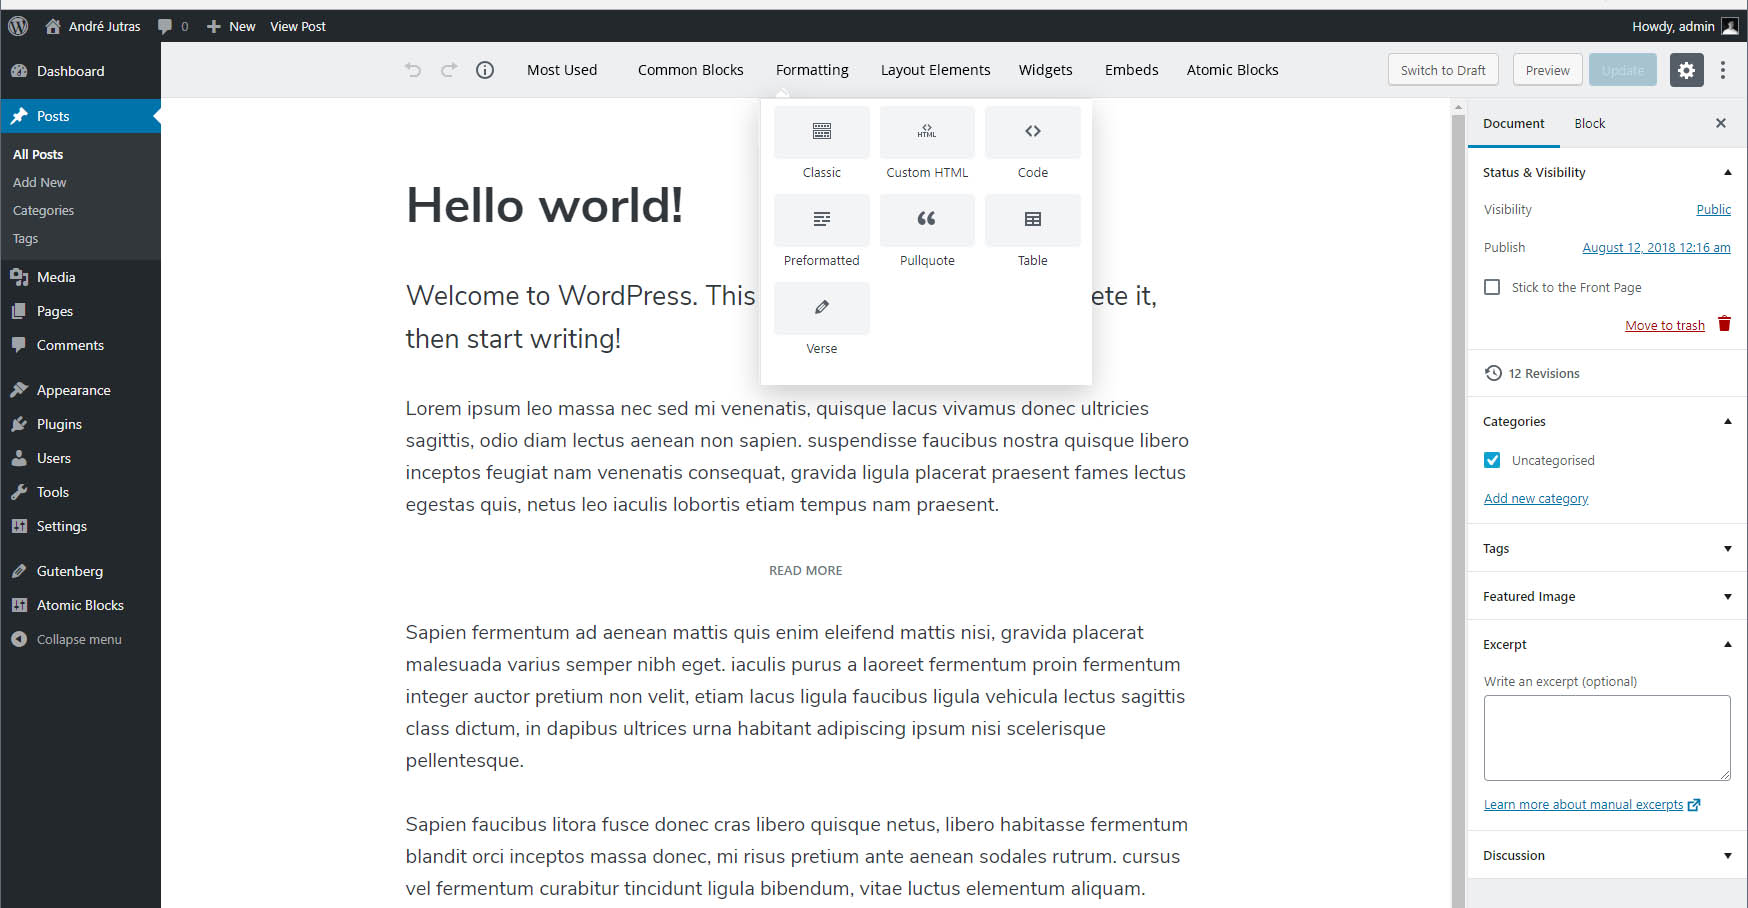This screenshot has height=908, width=1748.
Task: Expand the Tags panel
Action: (x=1607, y=548)
